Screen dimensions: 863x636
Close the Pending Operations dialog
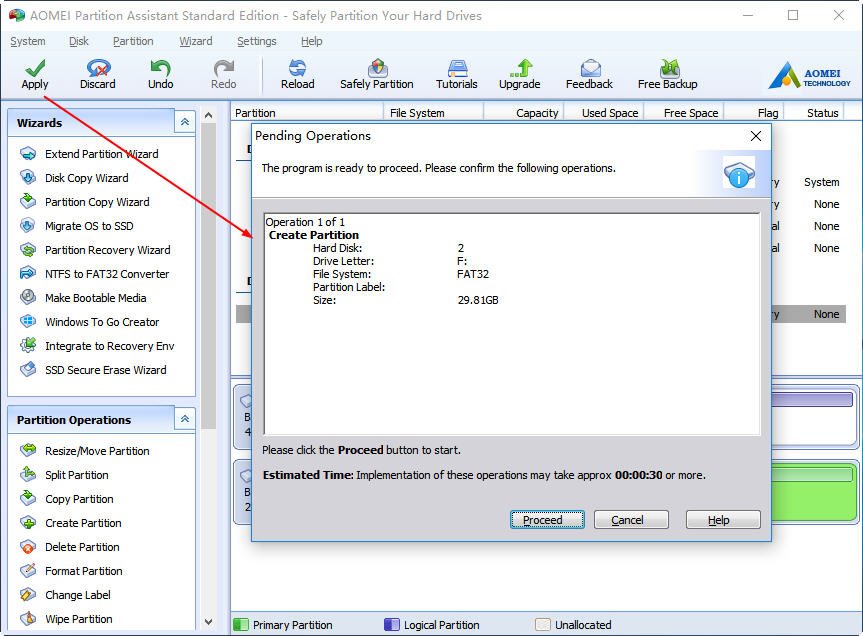coord(756,136)
